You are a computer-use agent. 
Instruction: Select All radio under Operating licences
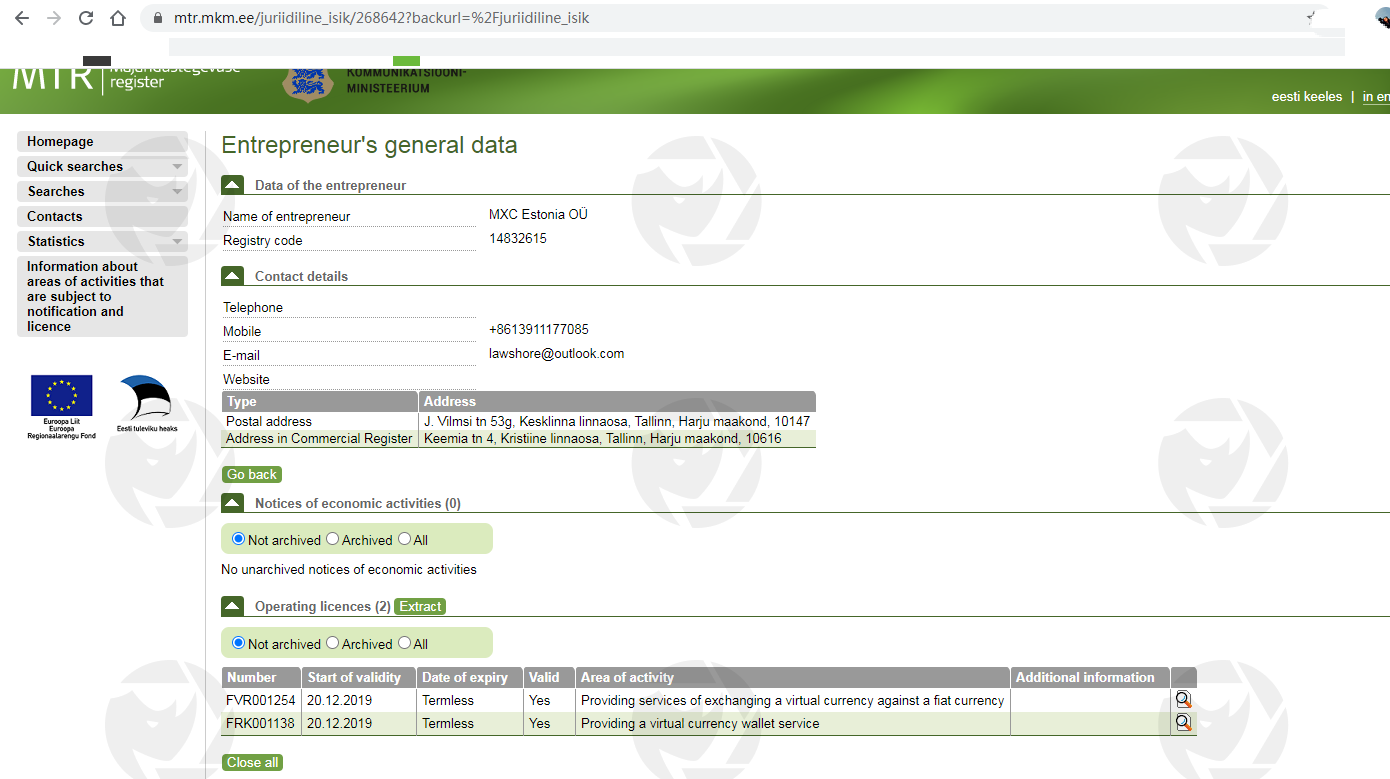tap(405, 643)
